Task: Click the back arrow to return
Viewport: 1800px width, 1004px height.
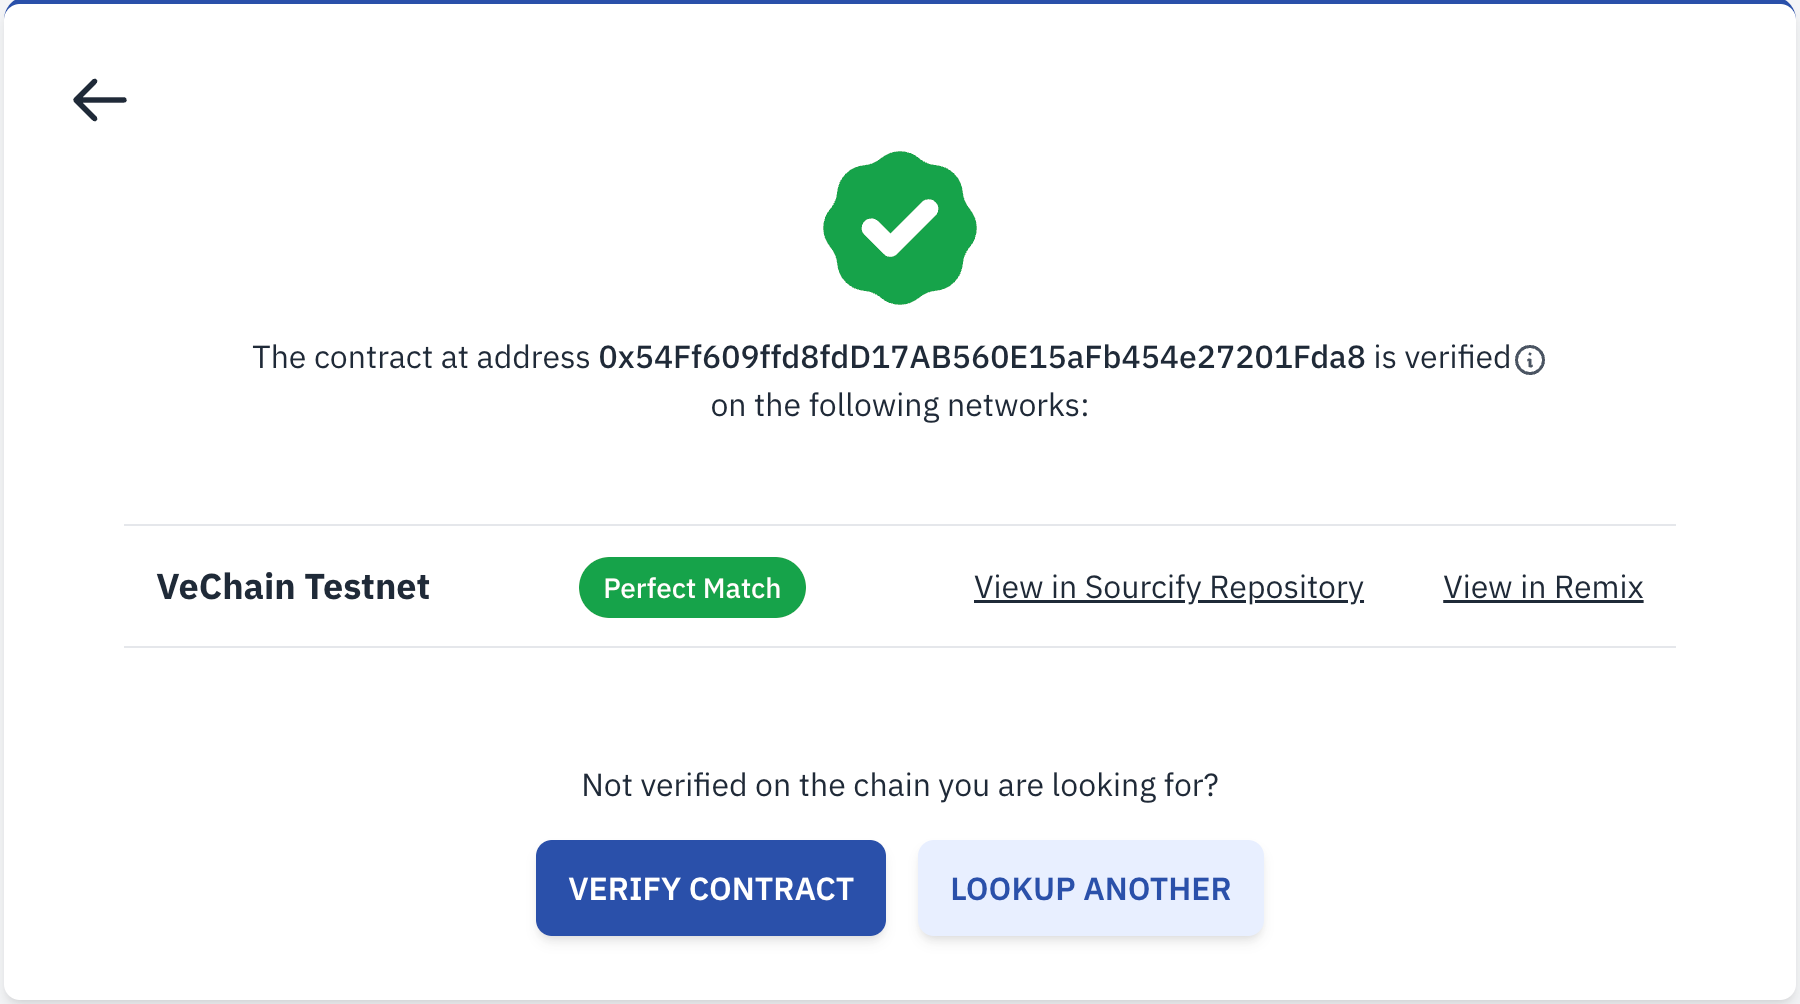Action: coord(100,99)
